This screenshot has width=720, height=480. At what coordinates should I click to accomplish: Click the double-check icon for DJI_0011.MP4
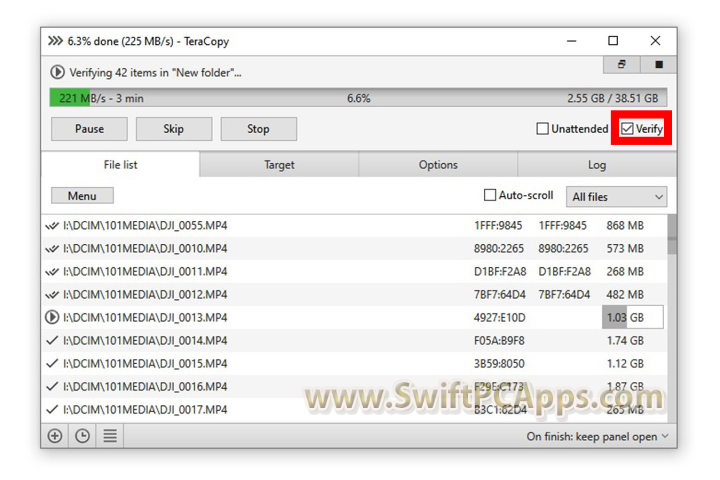(52, 271)
